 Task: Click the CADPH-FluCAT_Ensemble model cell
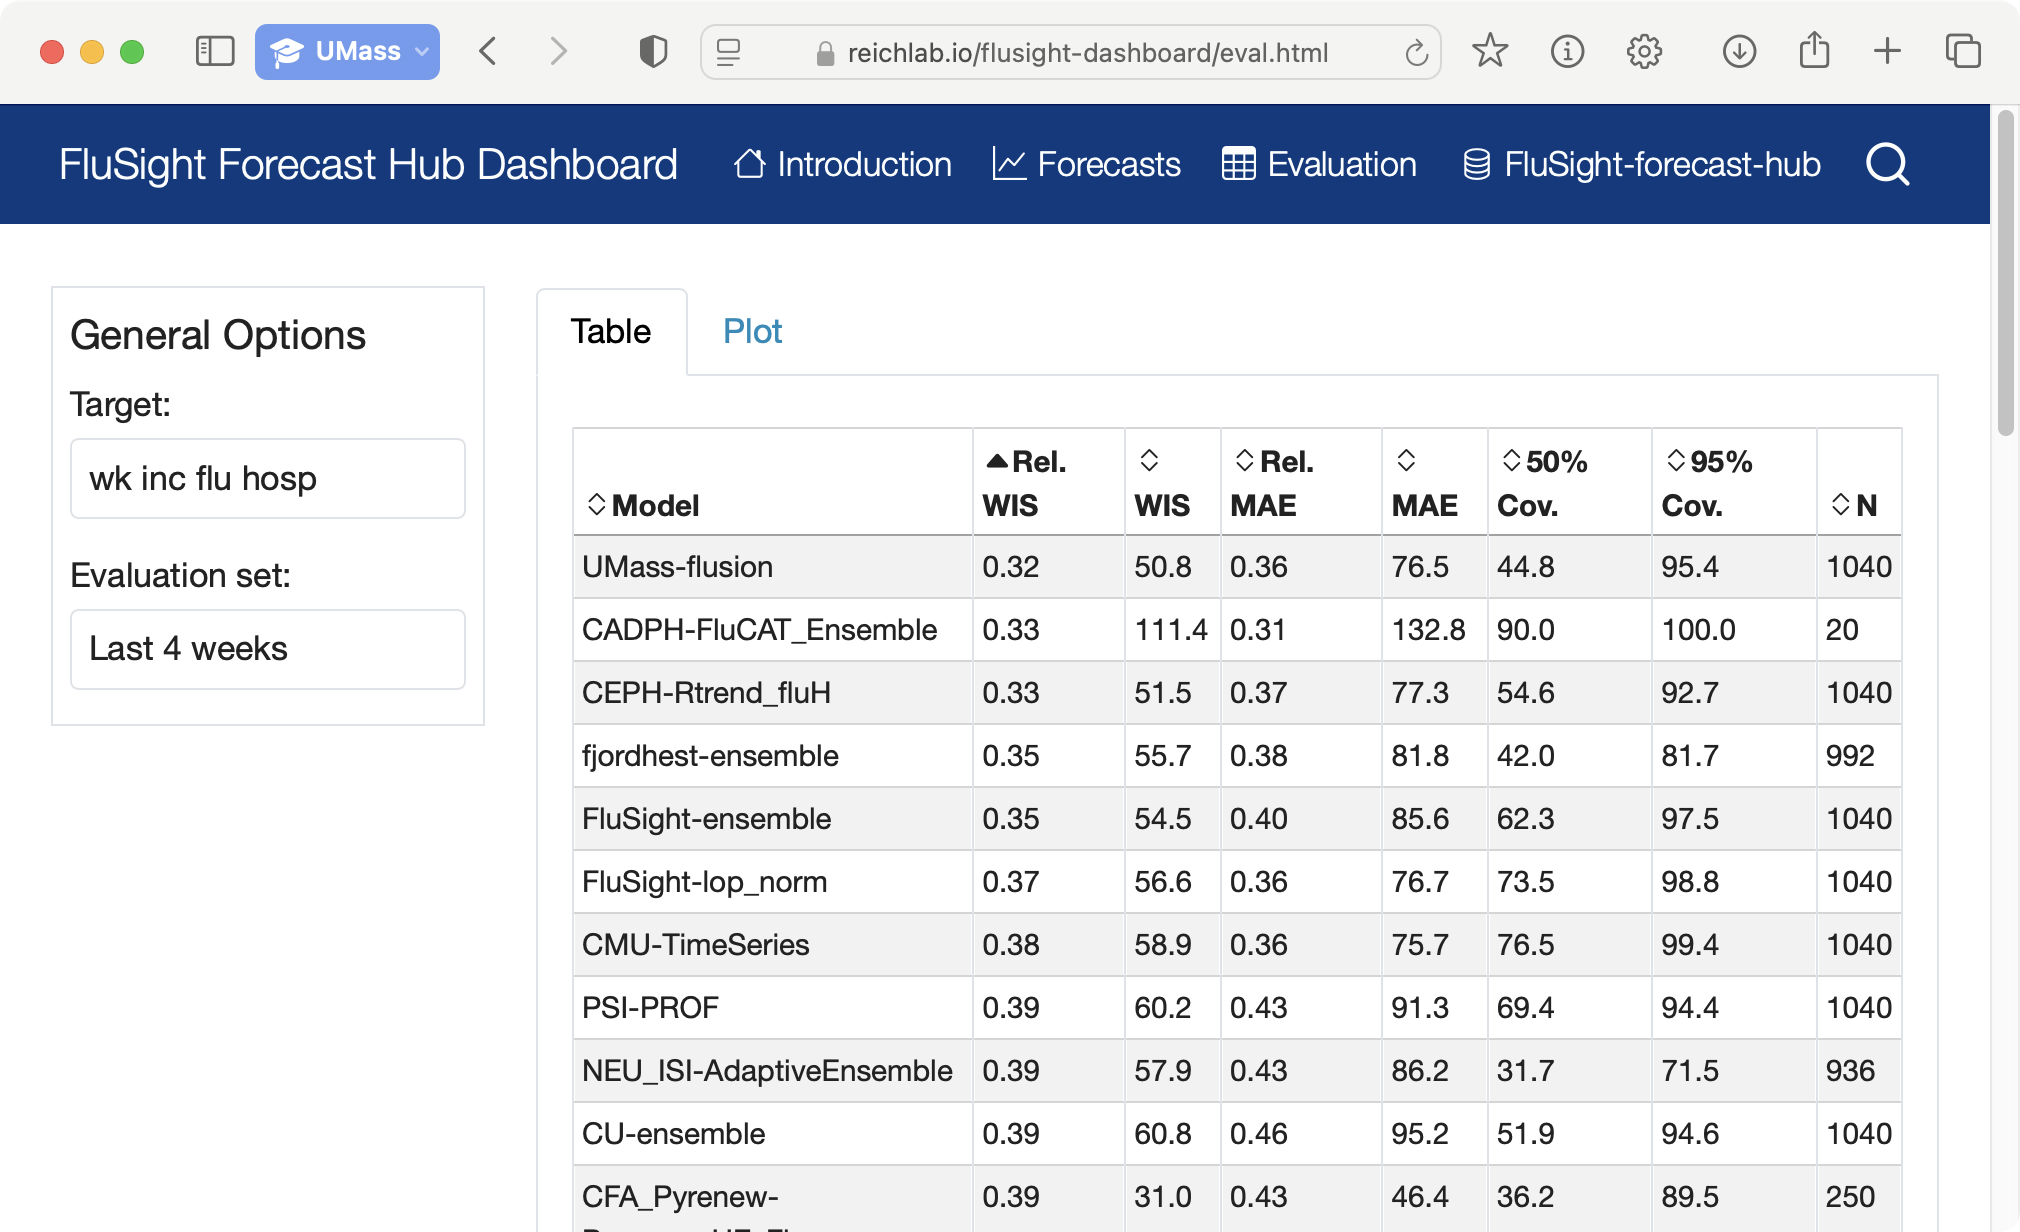pos(772,630)
